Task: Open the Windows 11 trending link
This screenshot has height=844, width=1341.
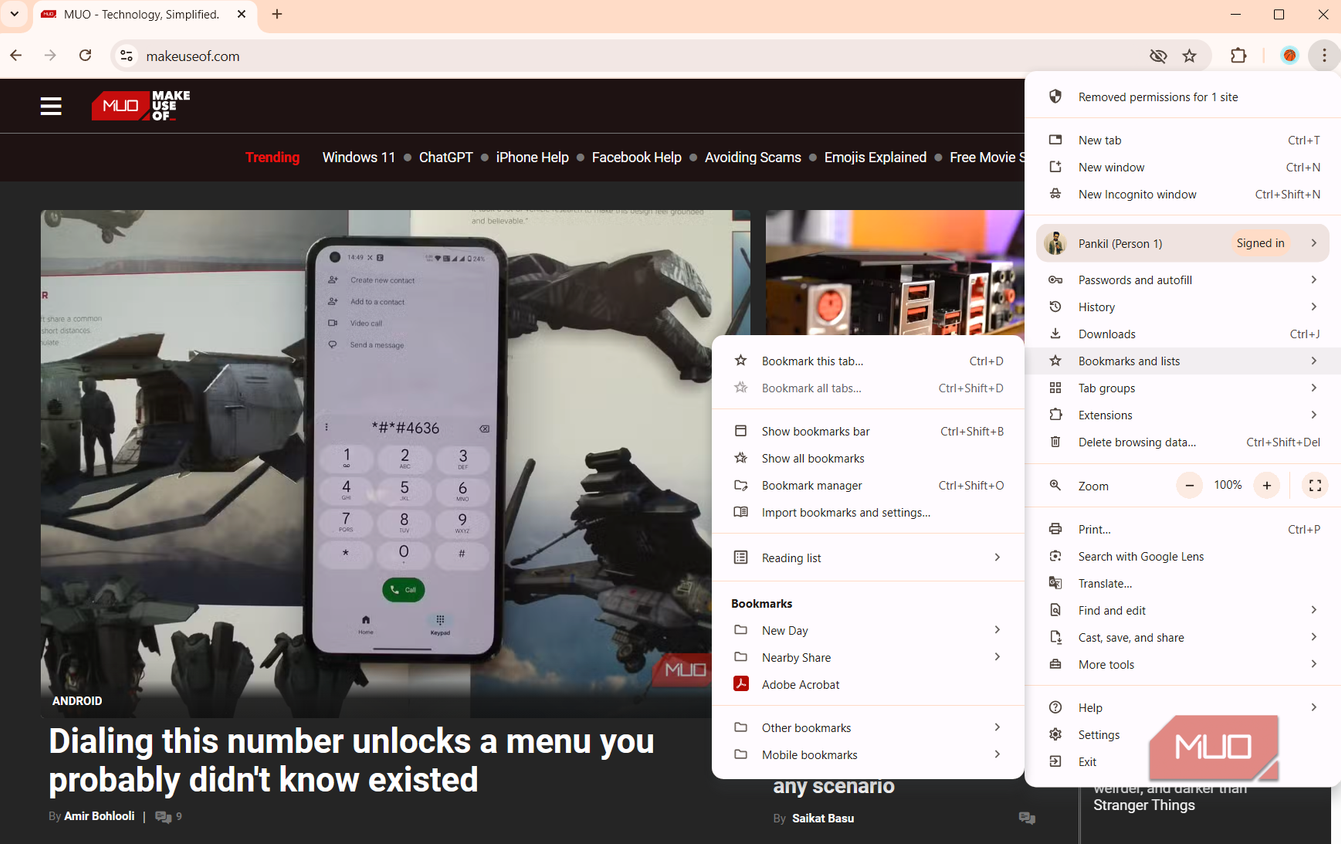Action: click(358, 157)
